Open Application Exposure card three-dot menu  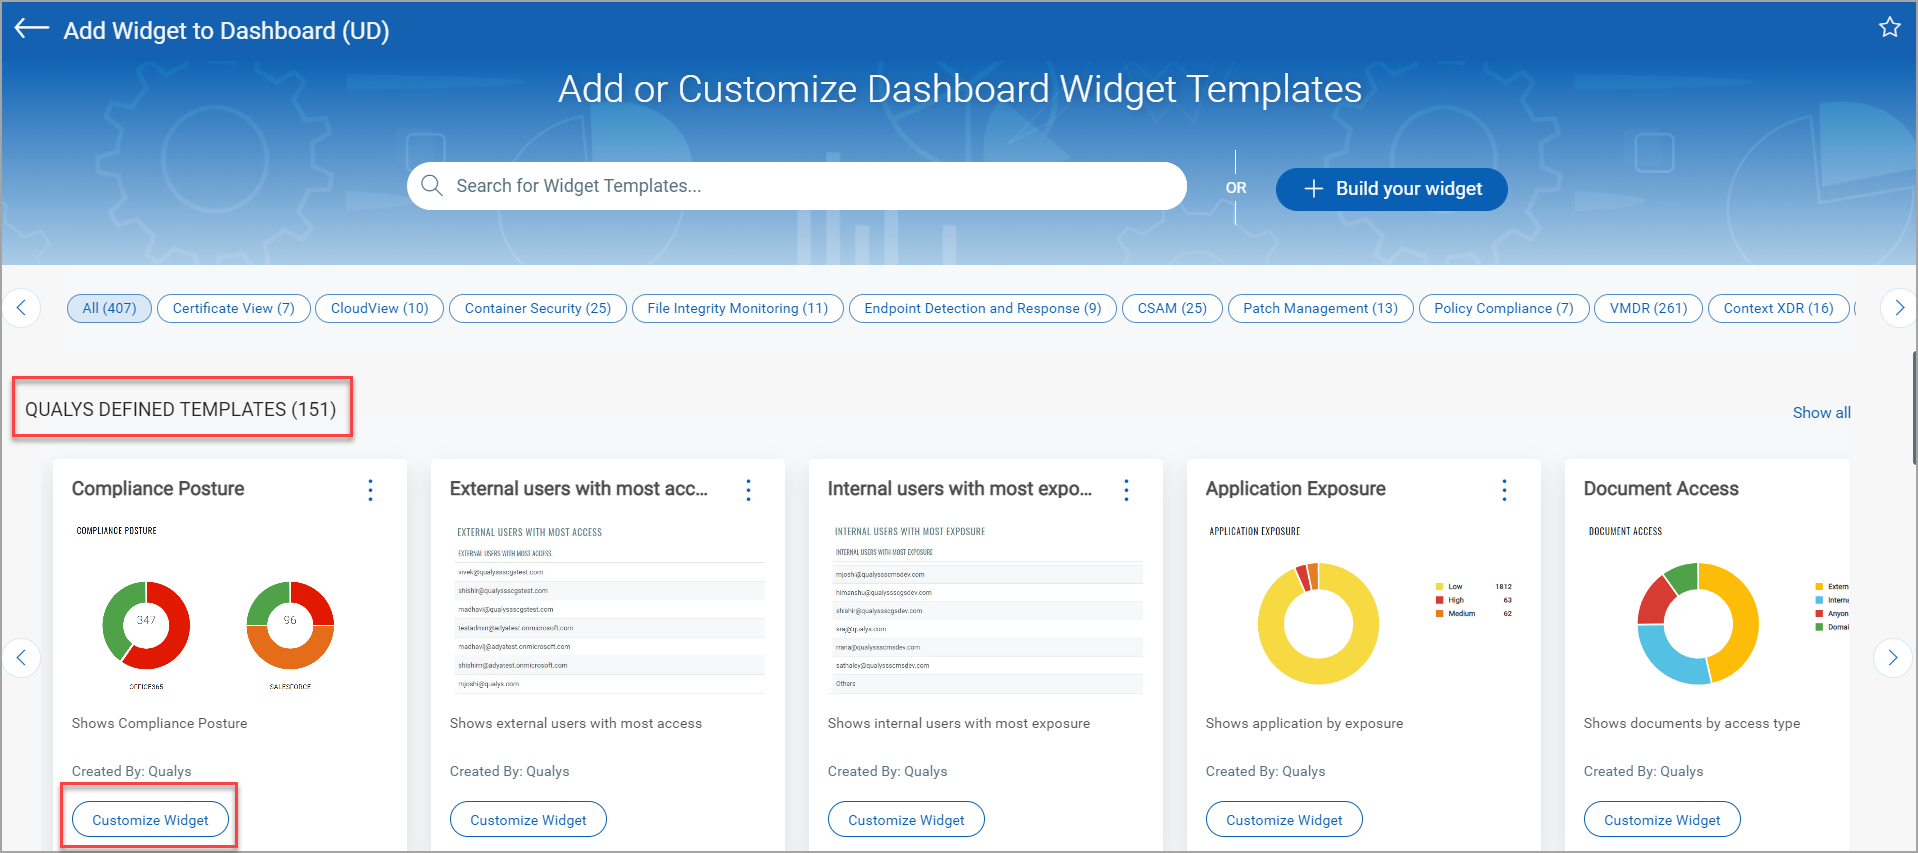coord(1504,489)
